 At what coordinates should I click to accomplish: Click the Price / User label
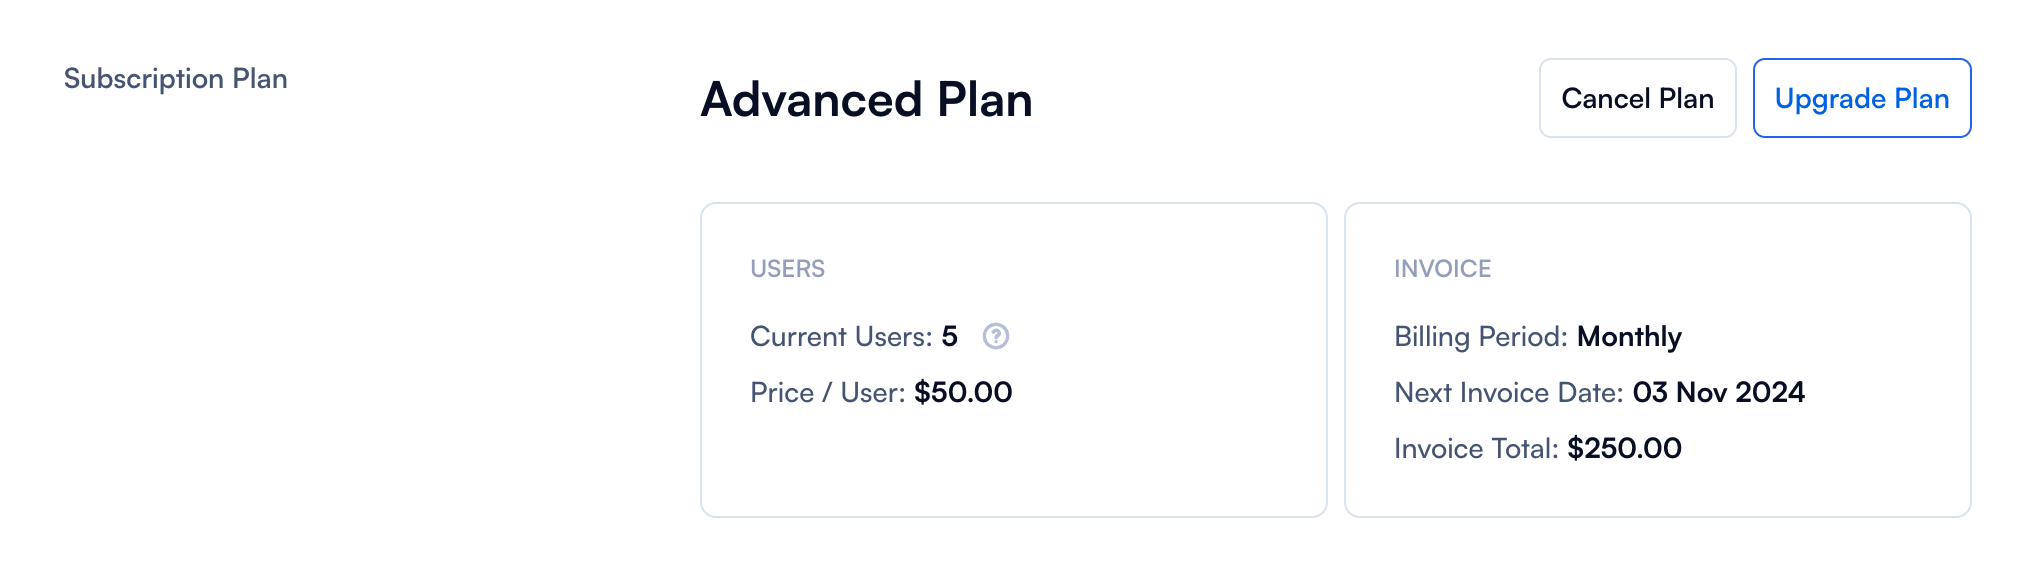[827, 393]
